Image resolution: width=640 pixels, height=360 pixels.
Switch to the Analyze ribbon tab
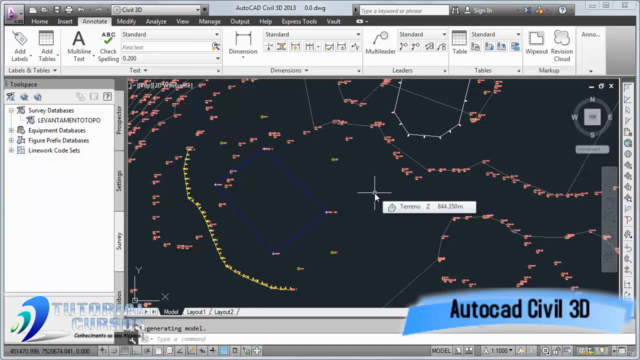point(156,21)
